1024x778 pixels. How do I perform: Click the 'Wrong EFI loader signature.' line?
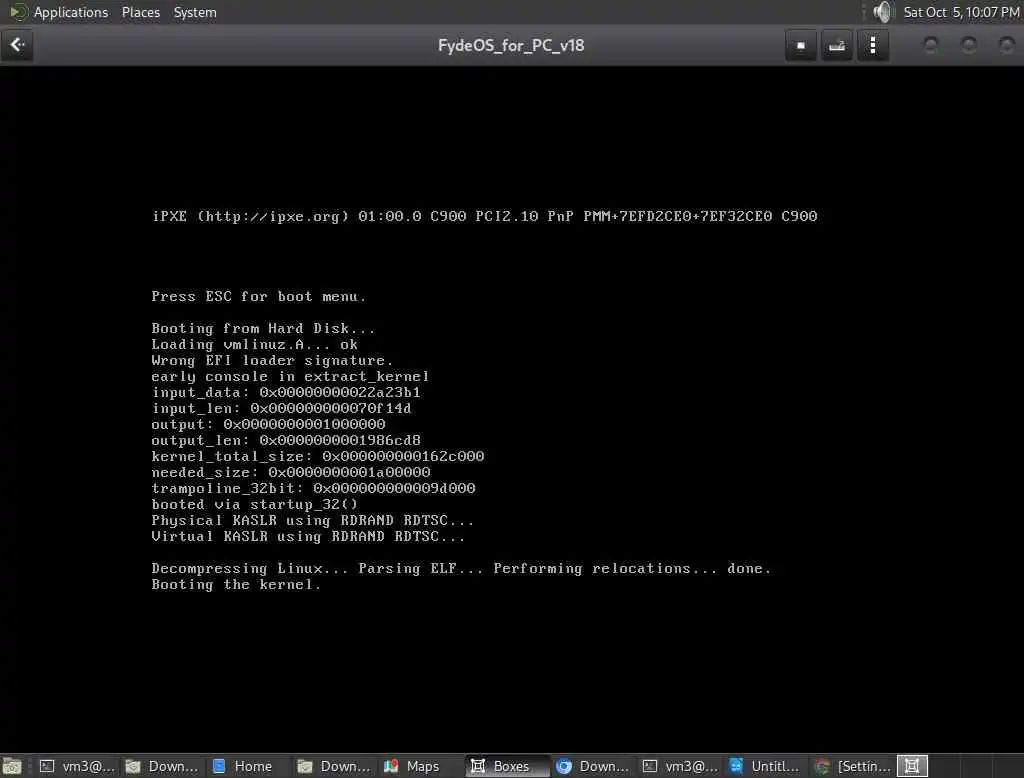click(x=272, y=360)
